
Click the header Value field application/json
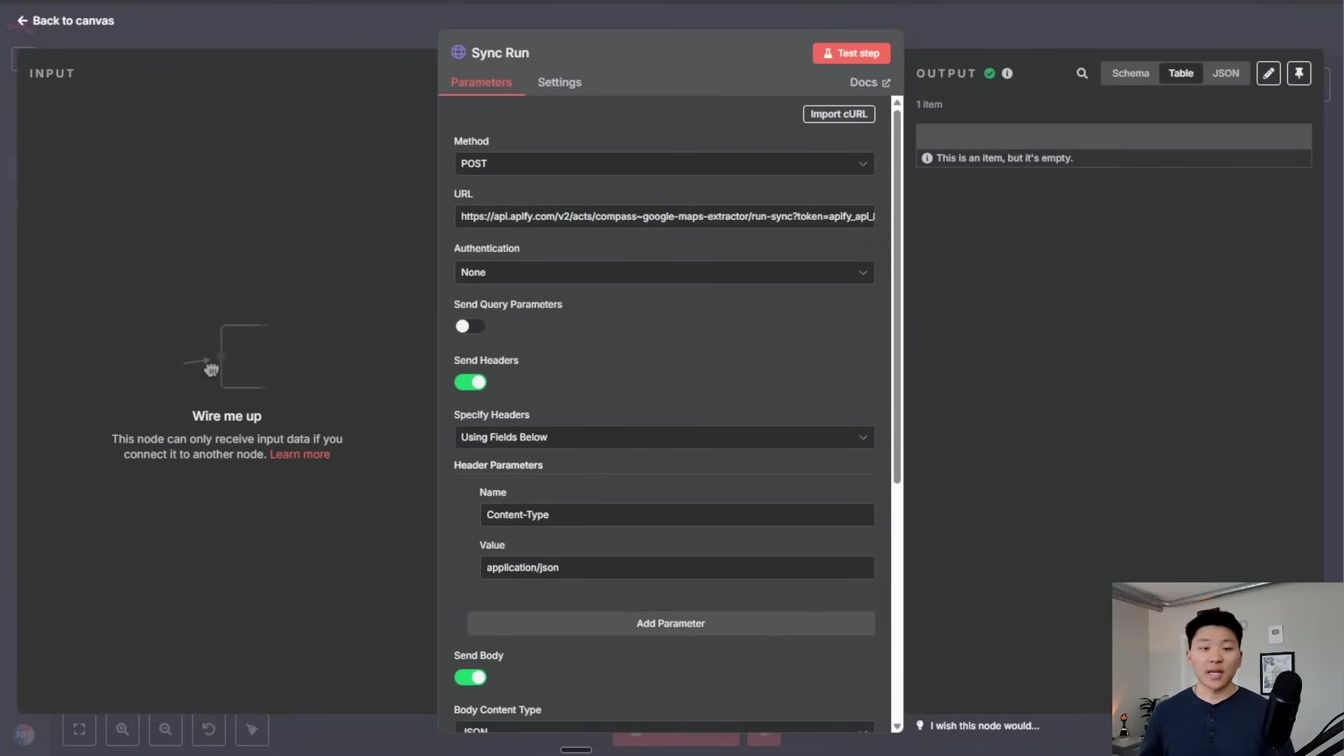coord(677,567)
